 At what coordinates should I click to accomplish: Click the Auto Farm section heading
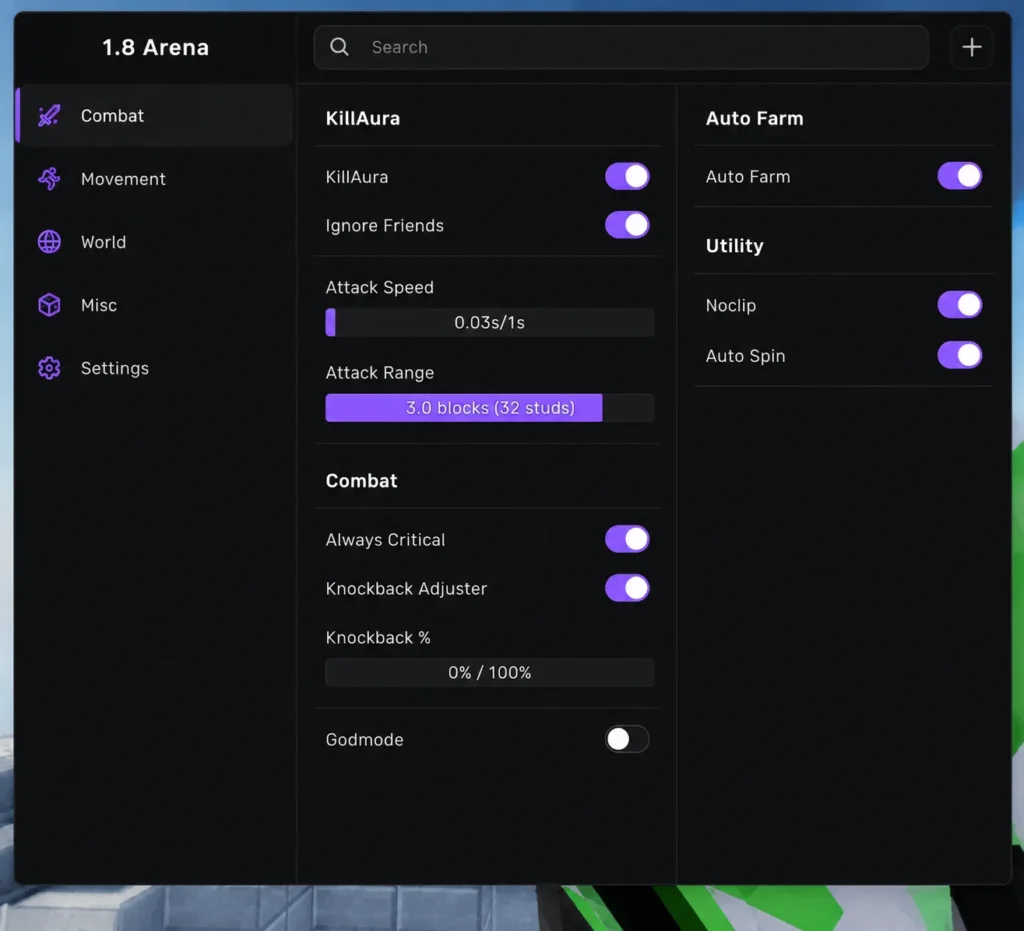[x=755, y=118]
